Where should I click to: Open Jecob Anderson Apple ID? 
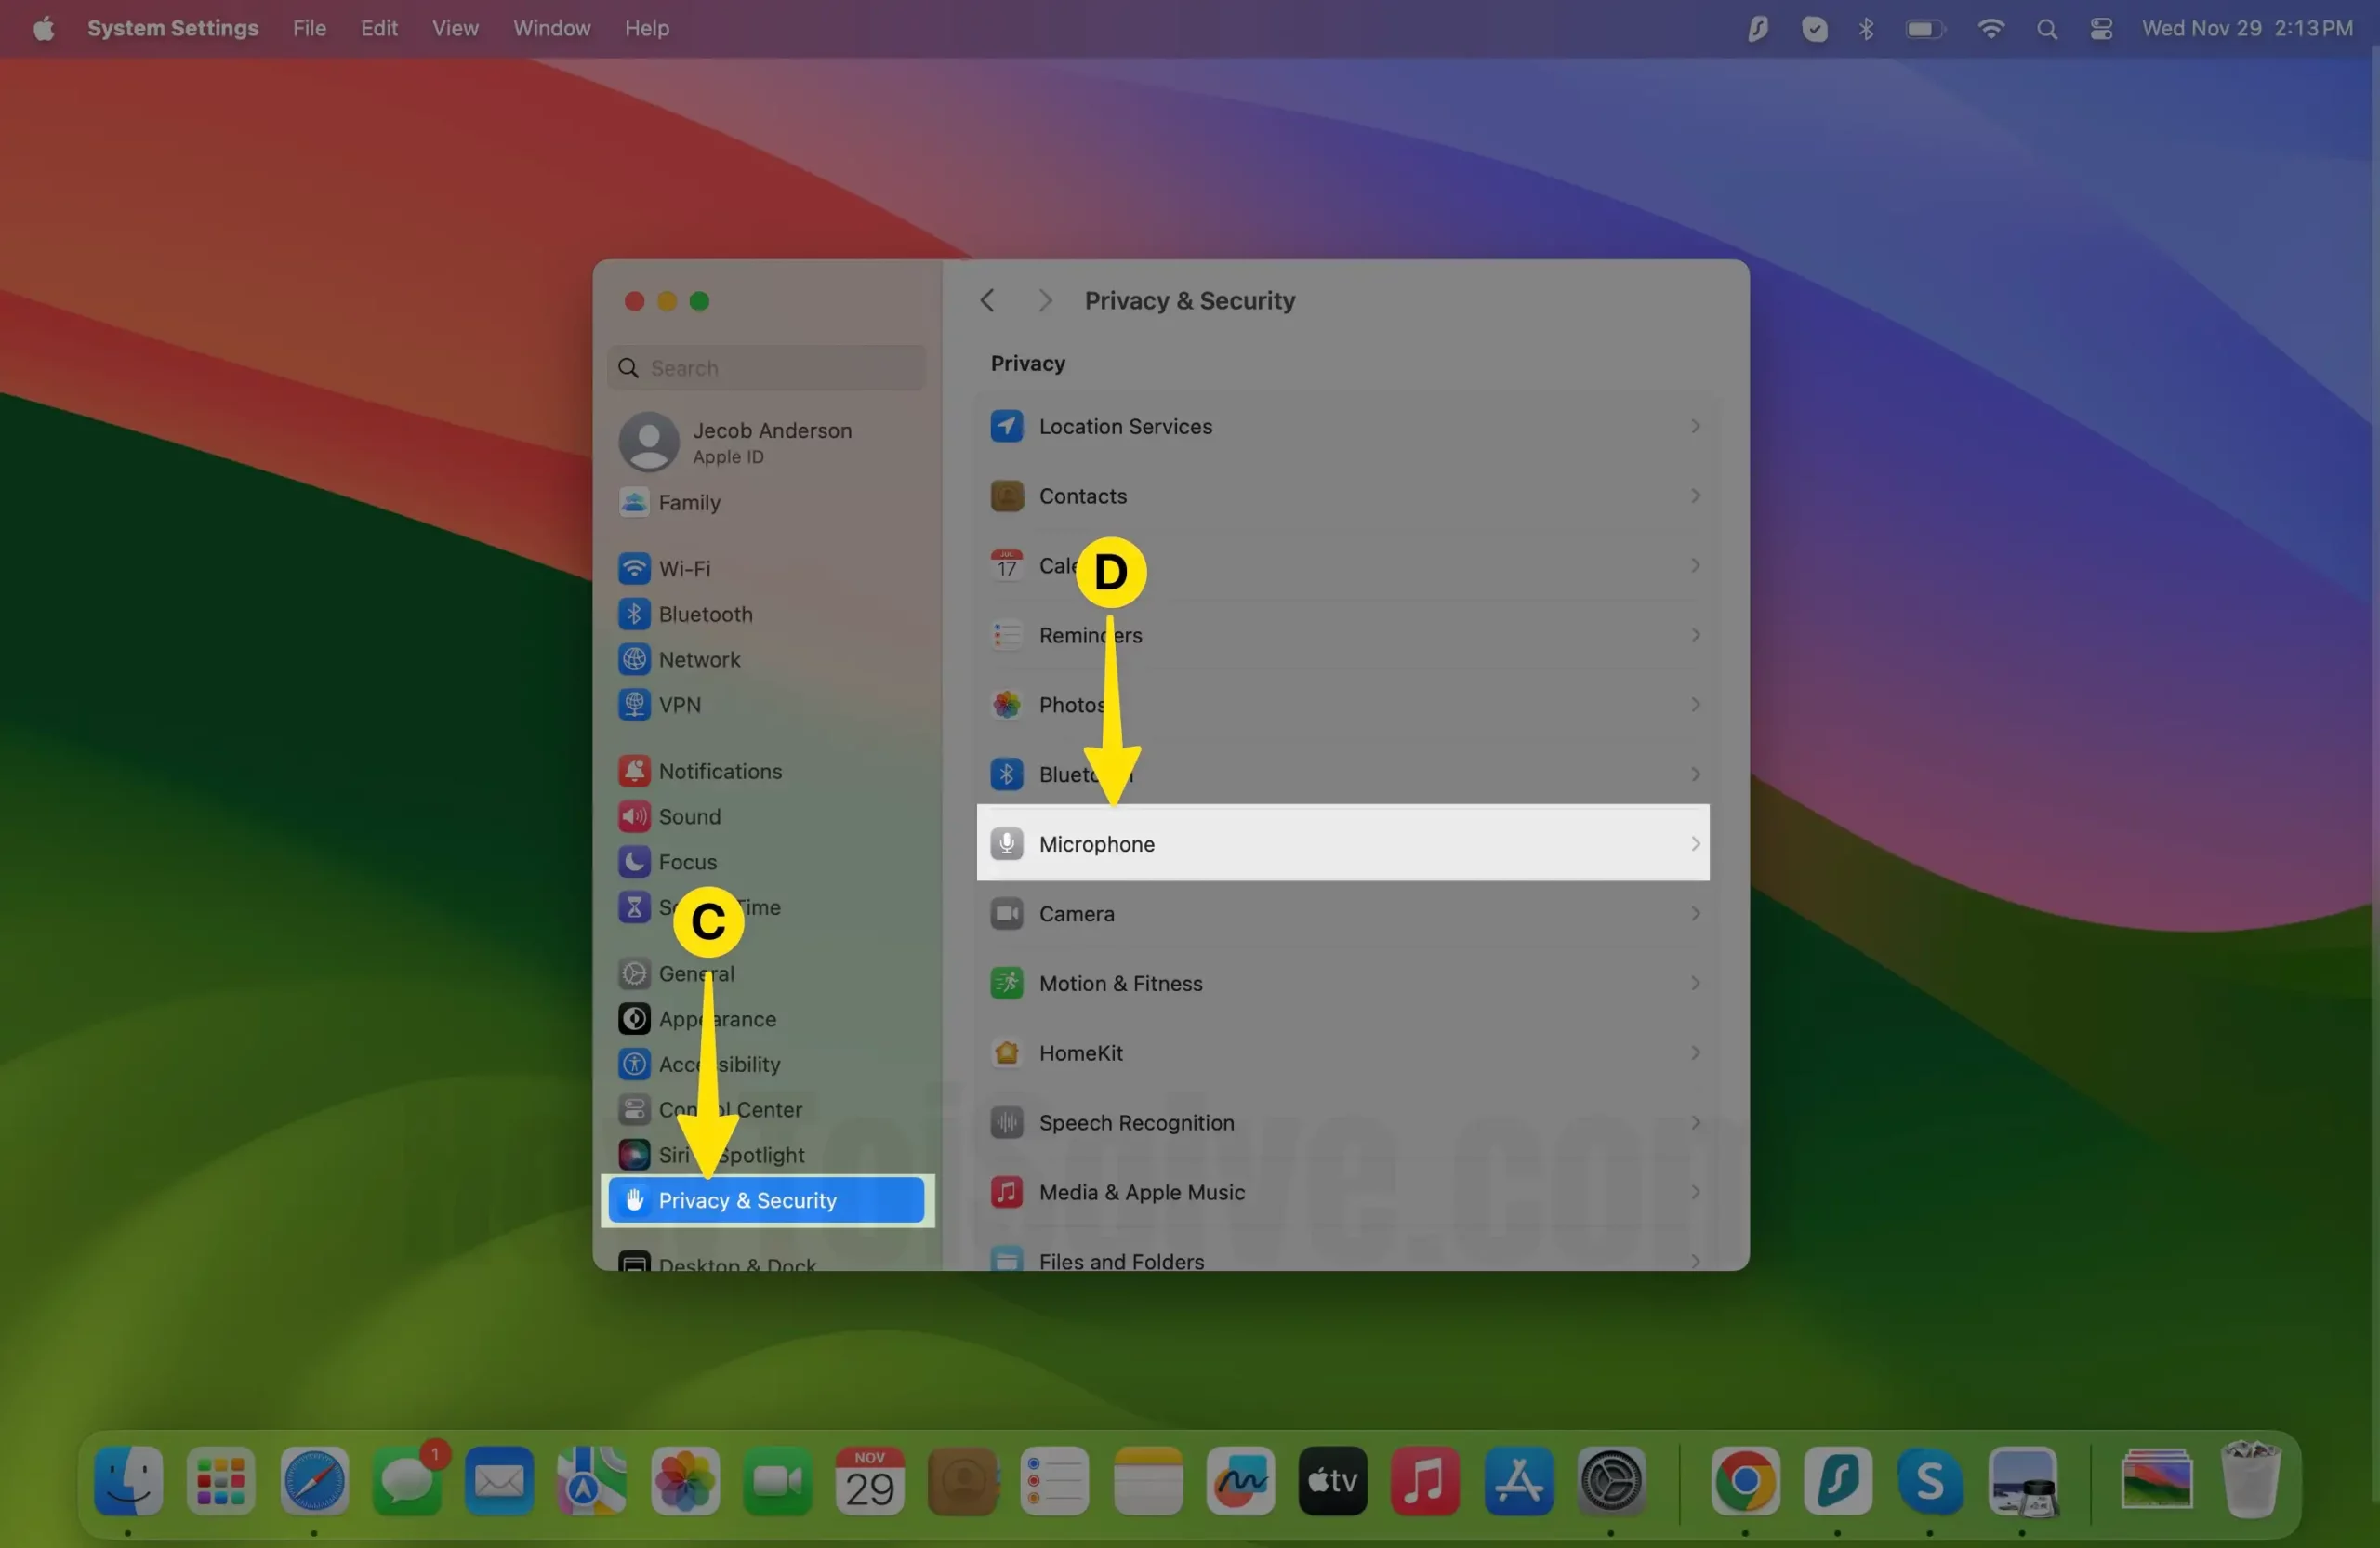point(770,442)
